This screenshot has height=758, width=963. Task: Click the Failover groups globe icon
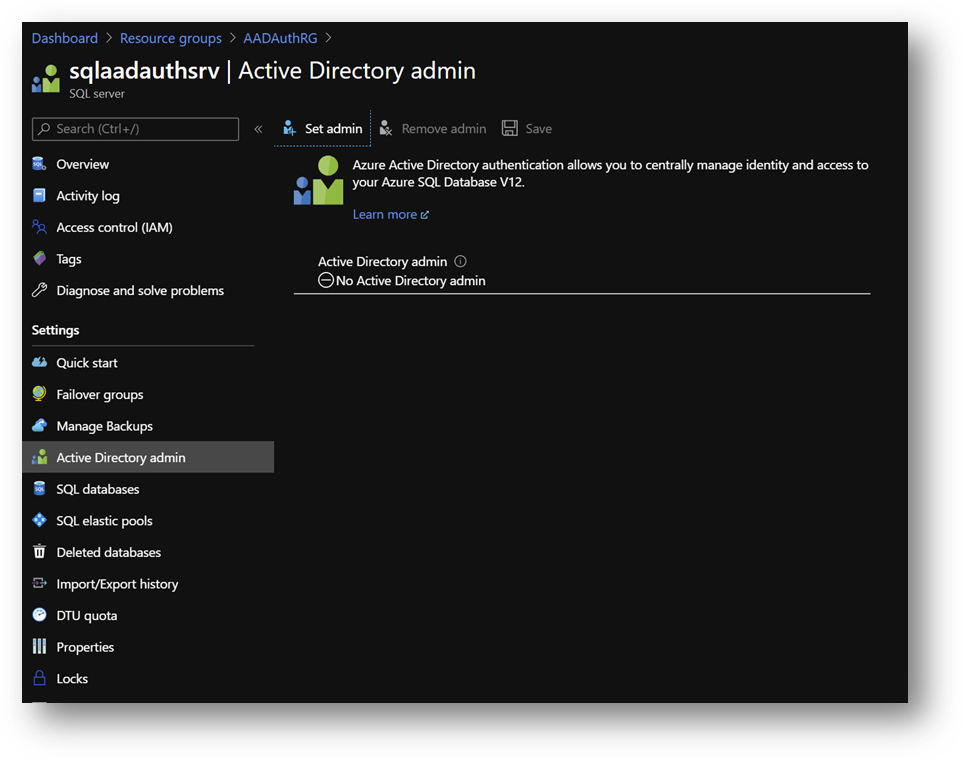tap(39, 394)
